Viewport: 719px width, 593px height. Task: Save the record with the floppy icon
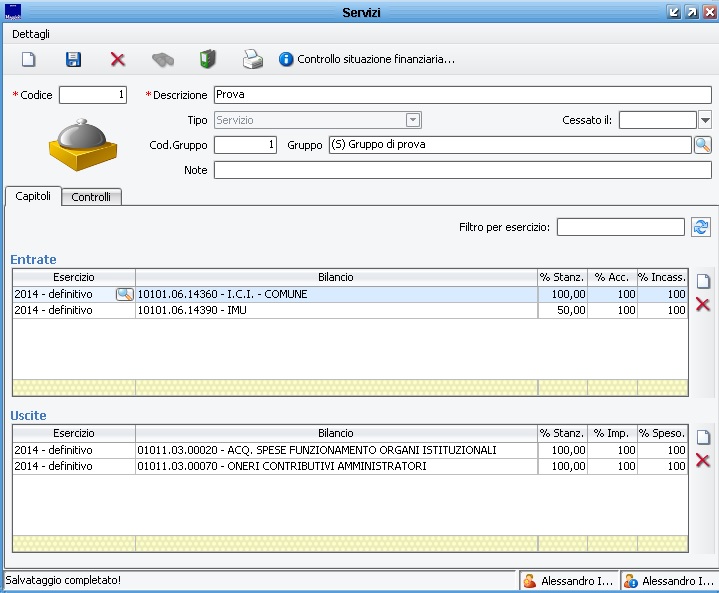[x=74, y=59]
